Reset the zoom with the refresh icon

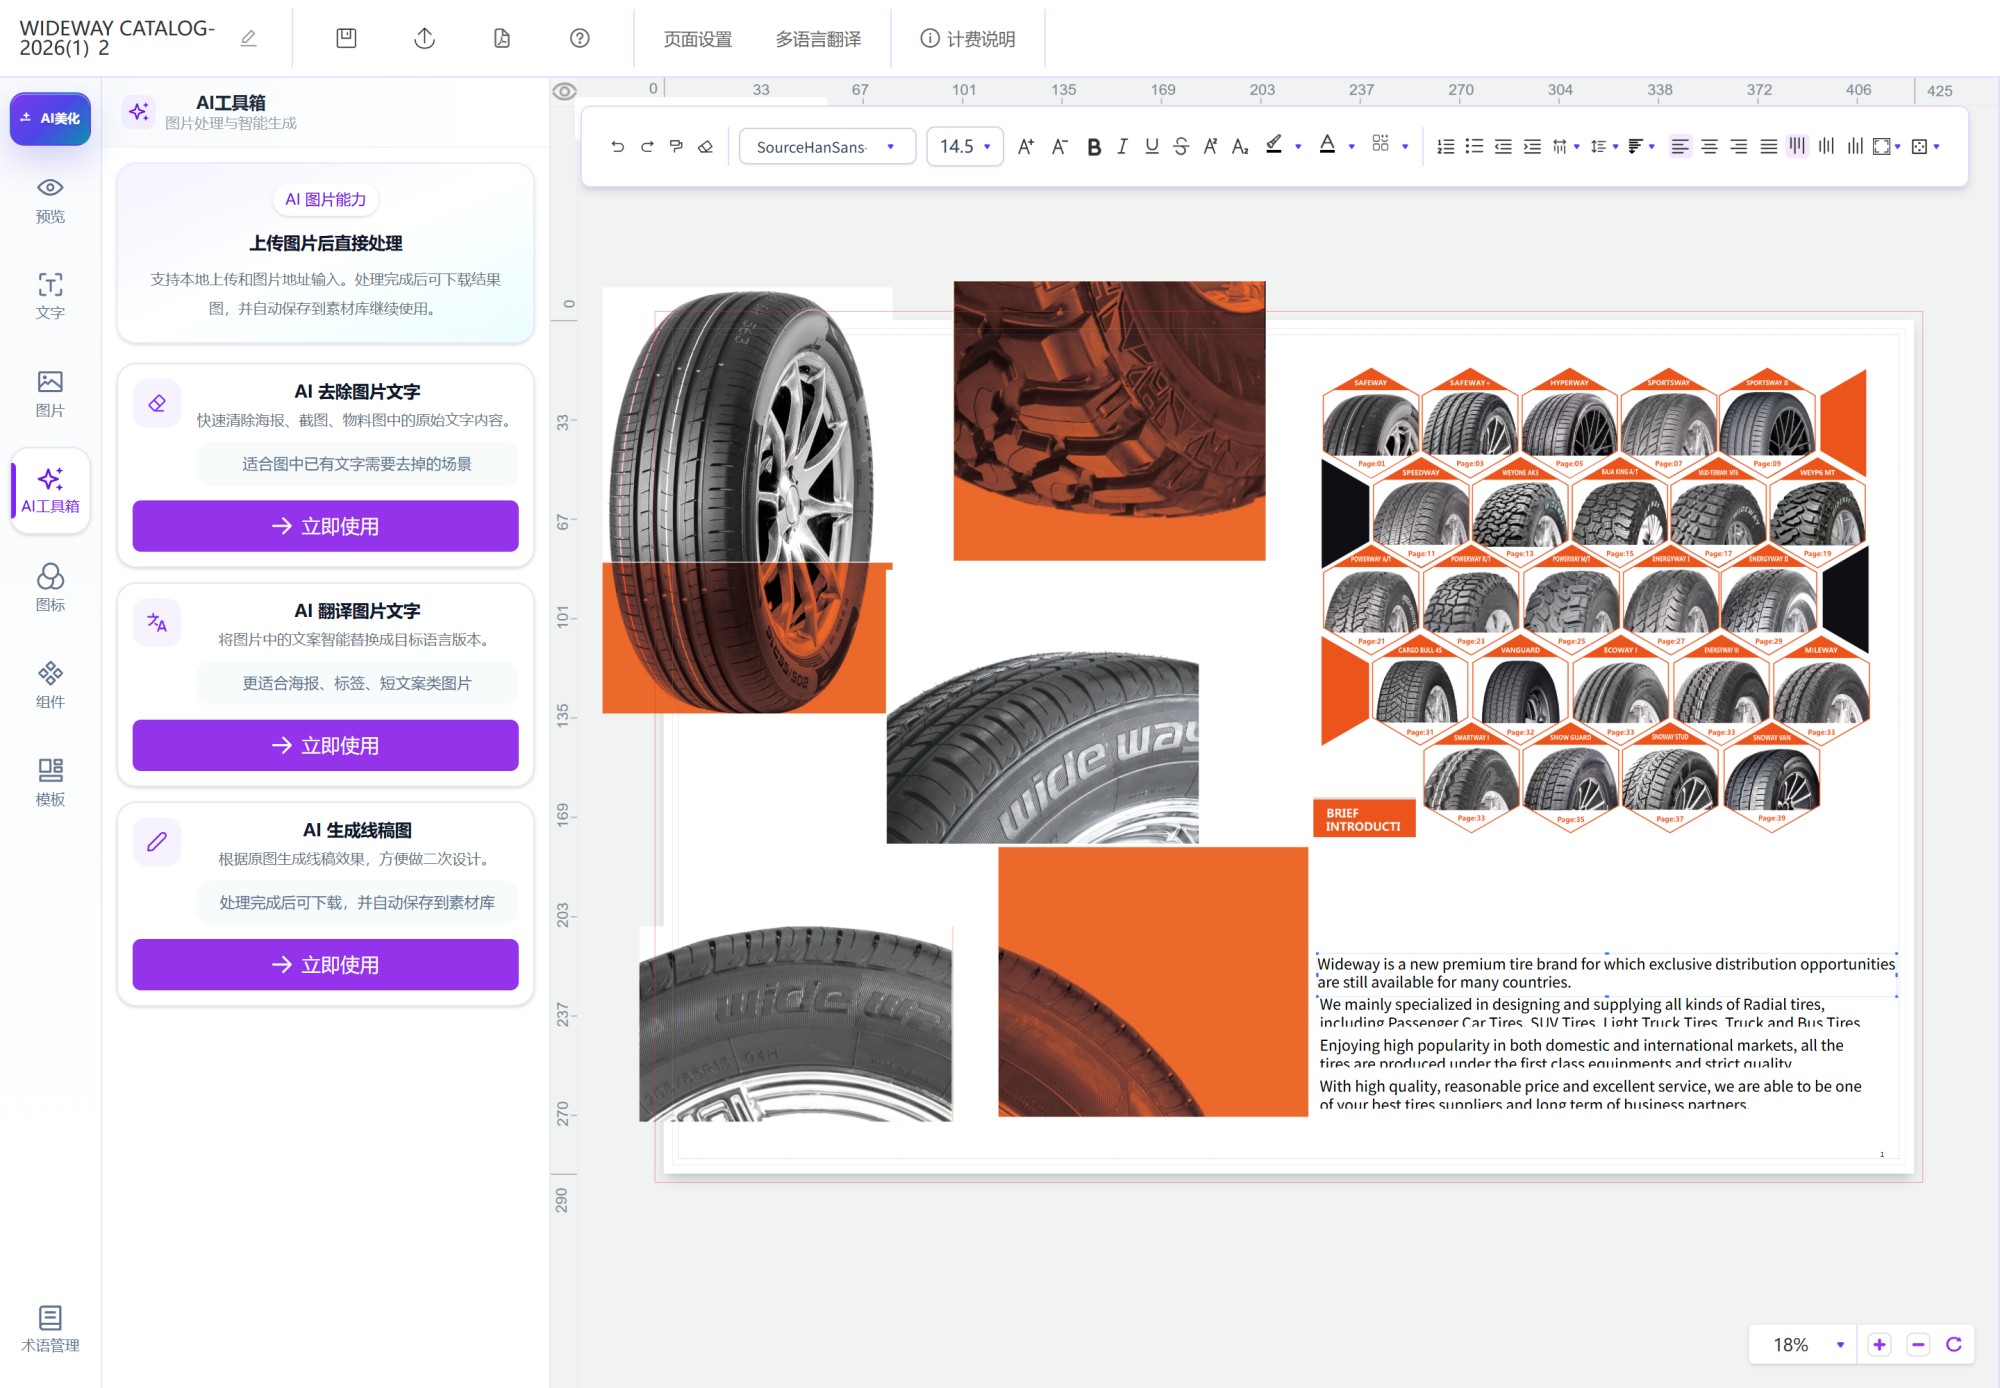(x=1954, y=1345)
